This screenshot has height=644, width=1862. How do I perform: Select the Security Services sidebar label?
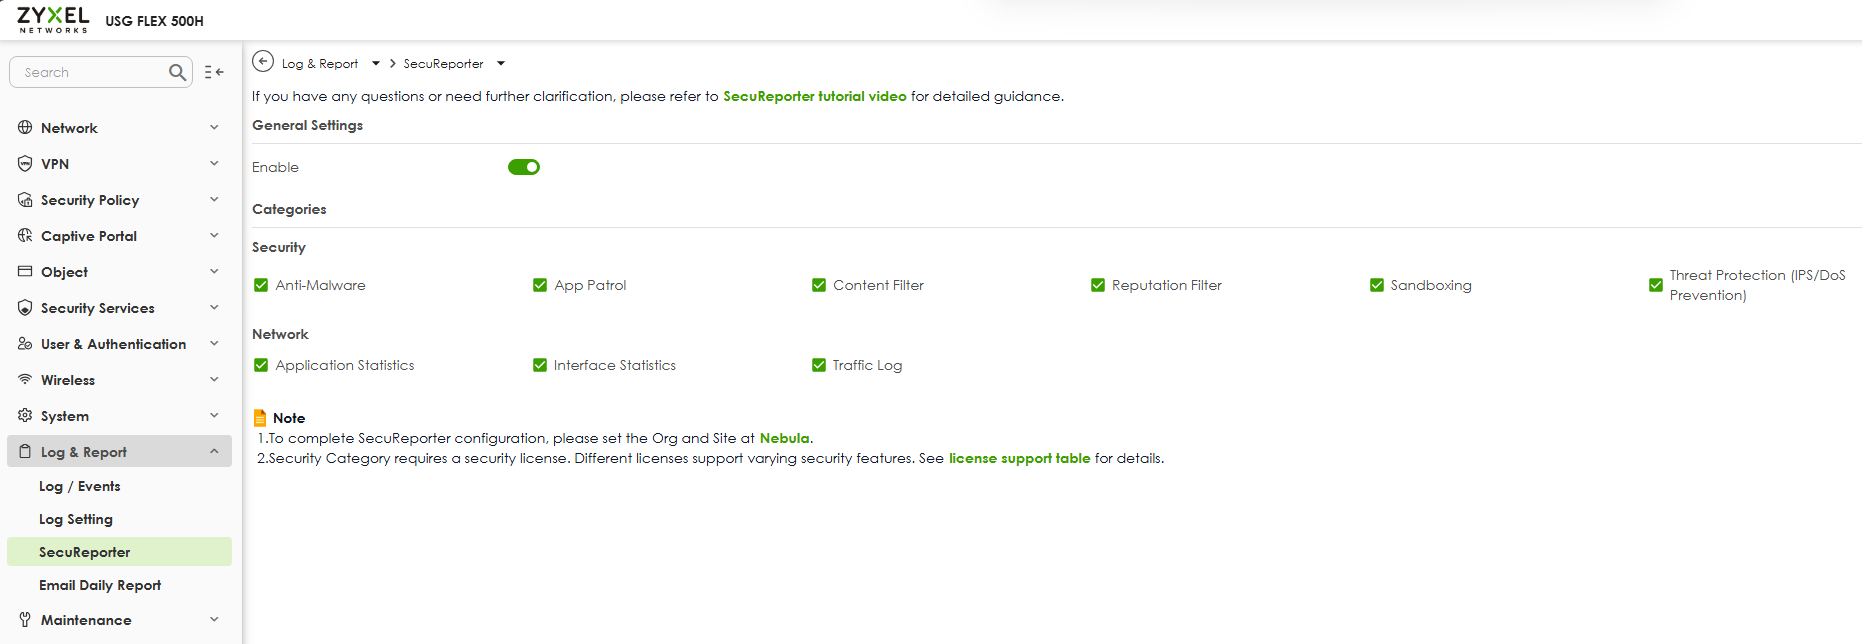(98, 308)
